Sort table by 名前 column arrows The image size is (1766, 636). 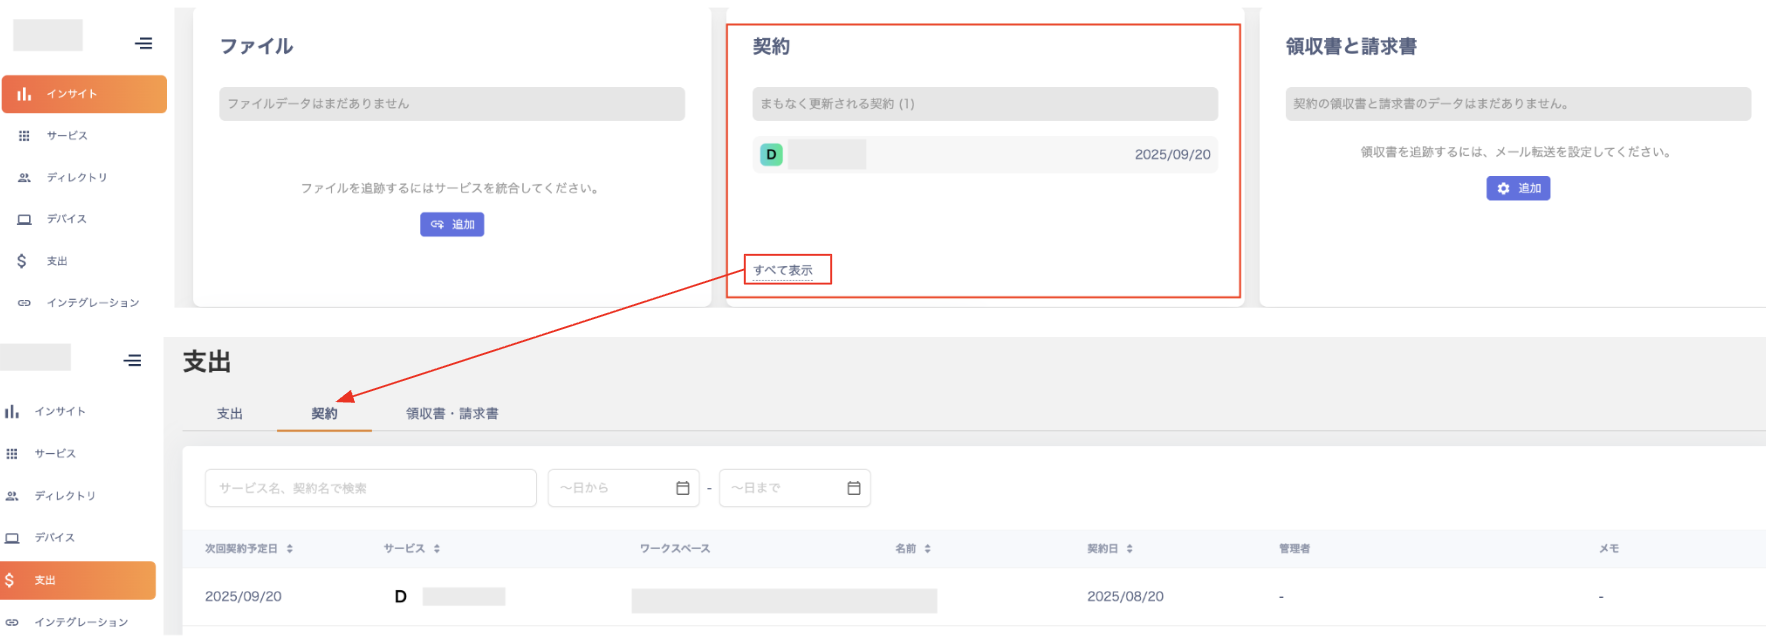click(x=928, y=549)
